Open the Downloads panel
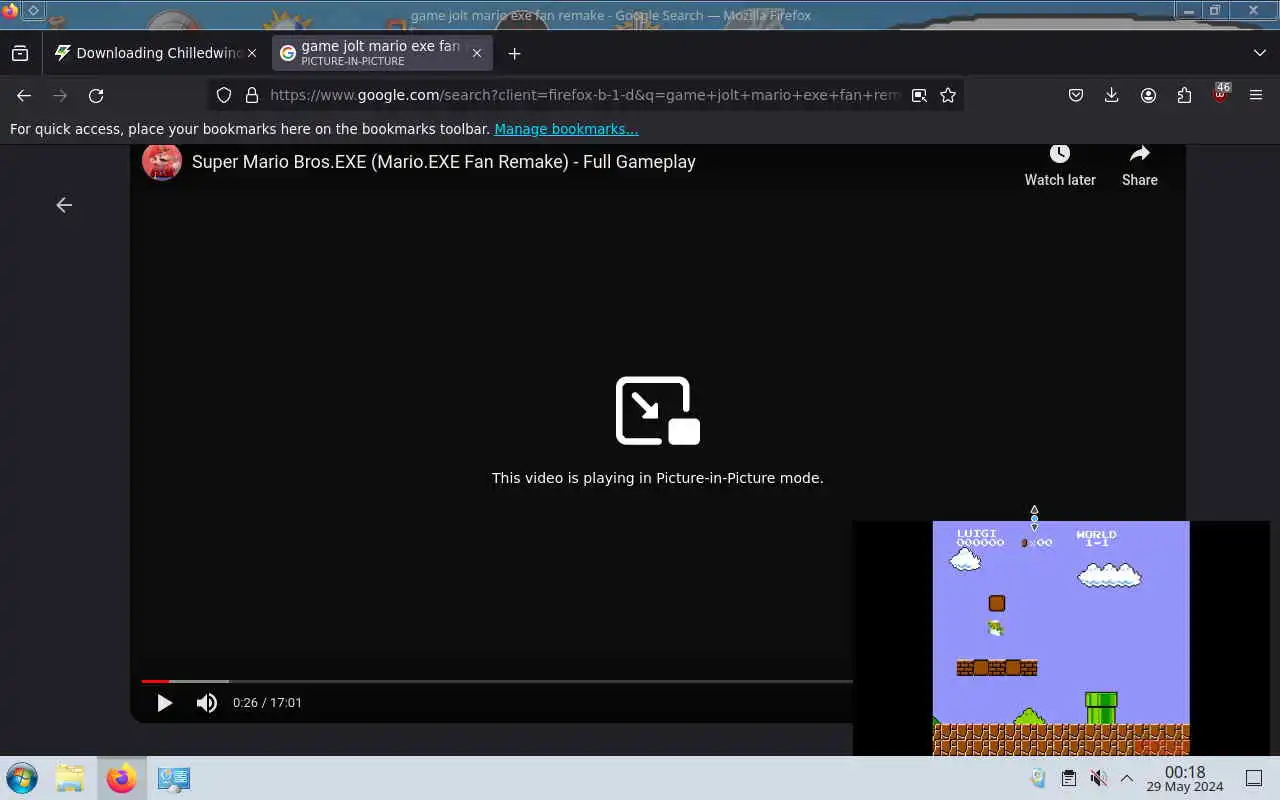The height and width of the screenshot is (800, 1280). click(x=1112, y=95)
